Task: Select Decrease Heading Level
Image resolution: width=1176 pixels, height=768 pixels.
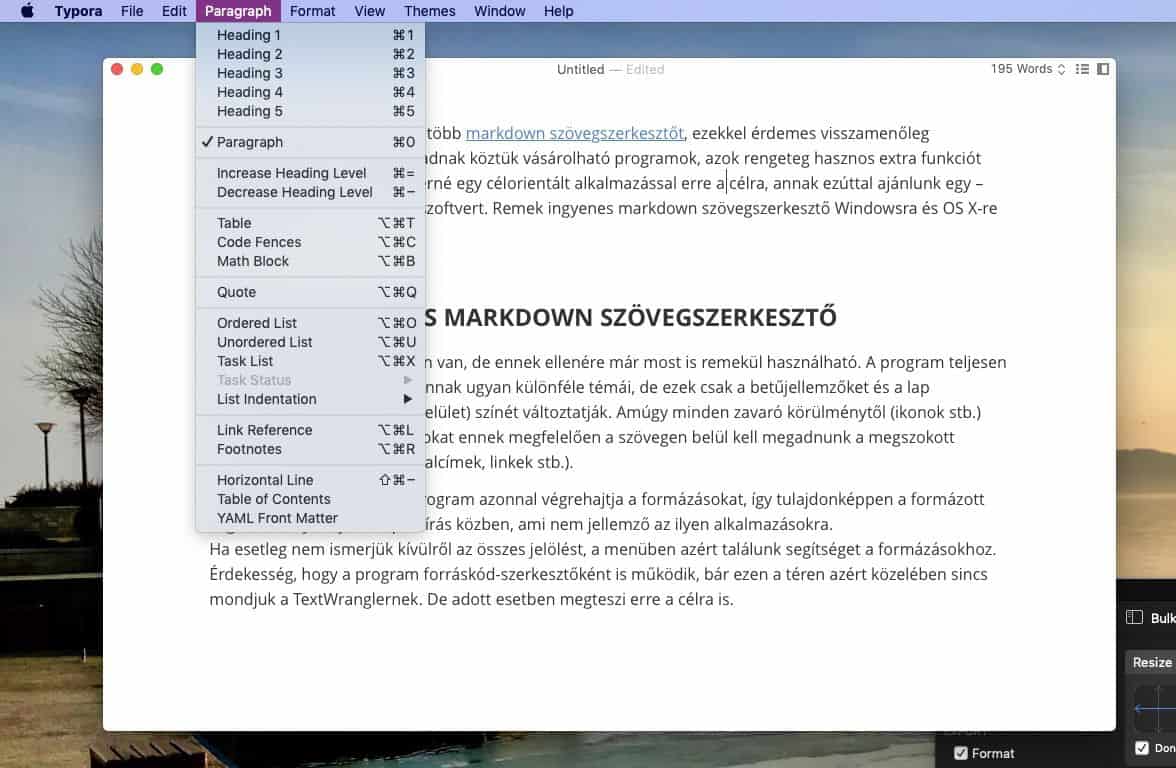Action: [x=310, y=192]
